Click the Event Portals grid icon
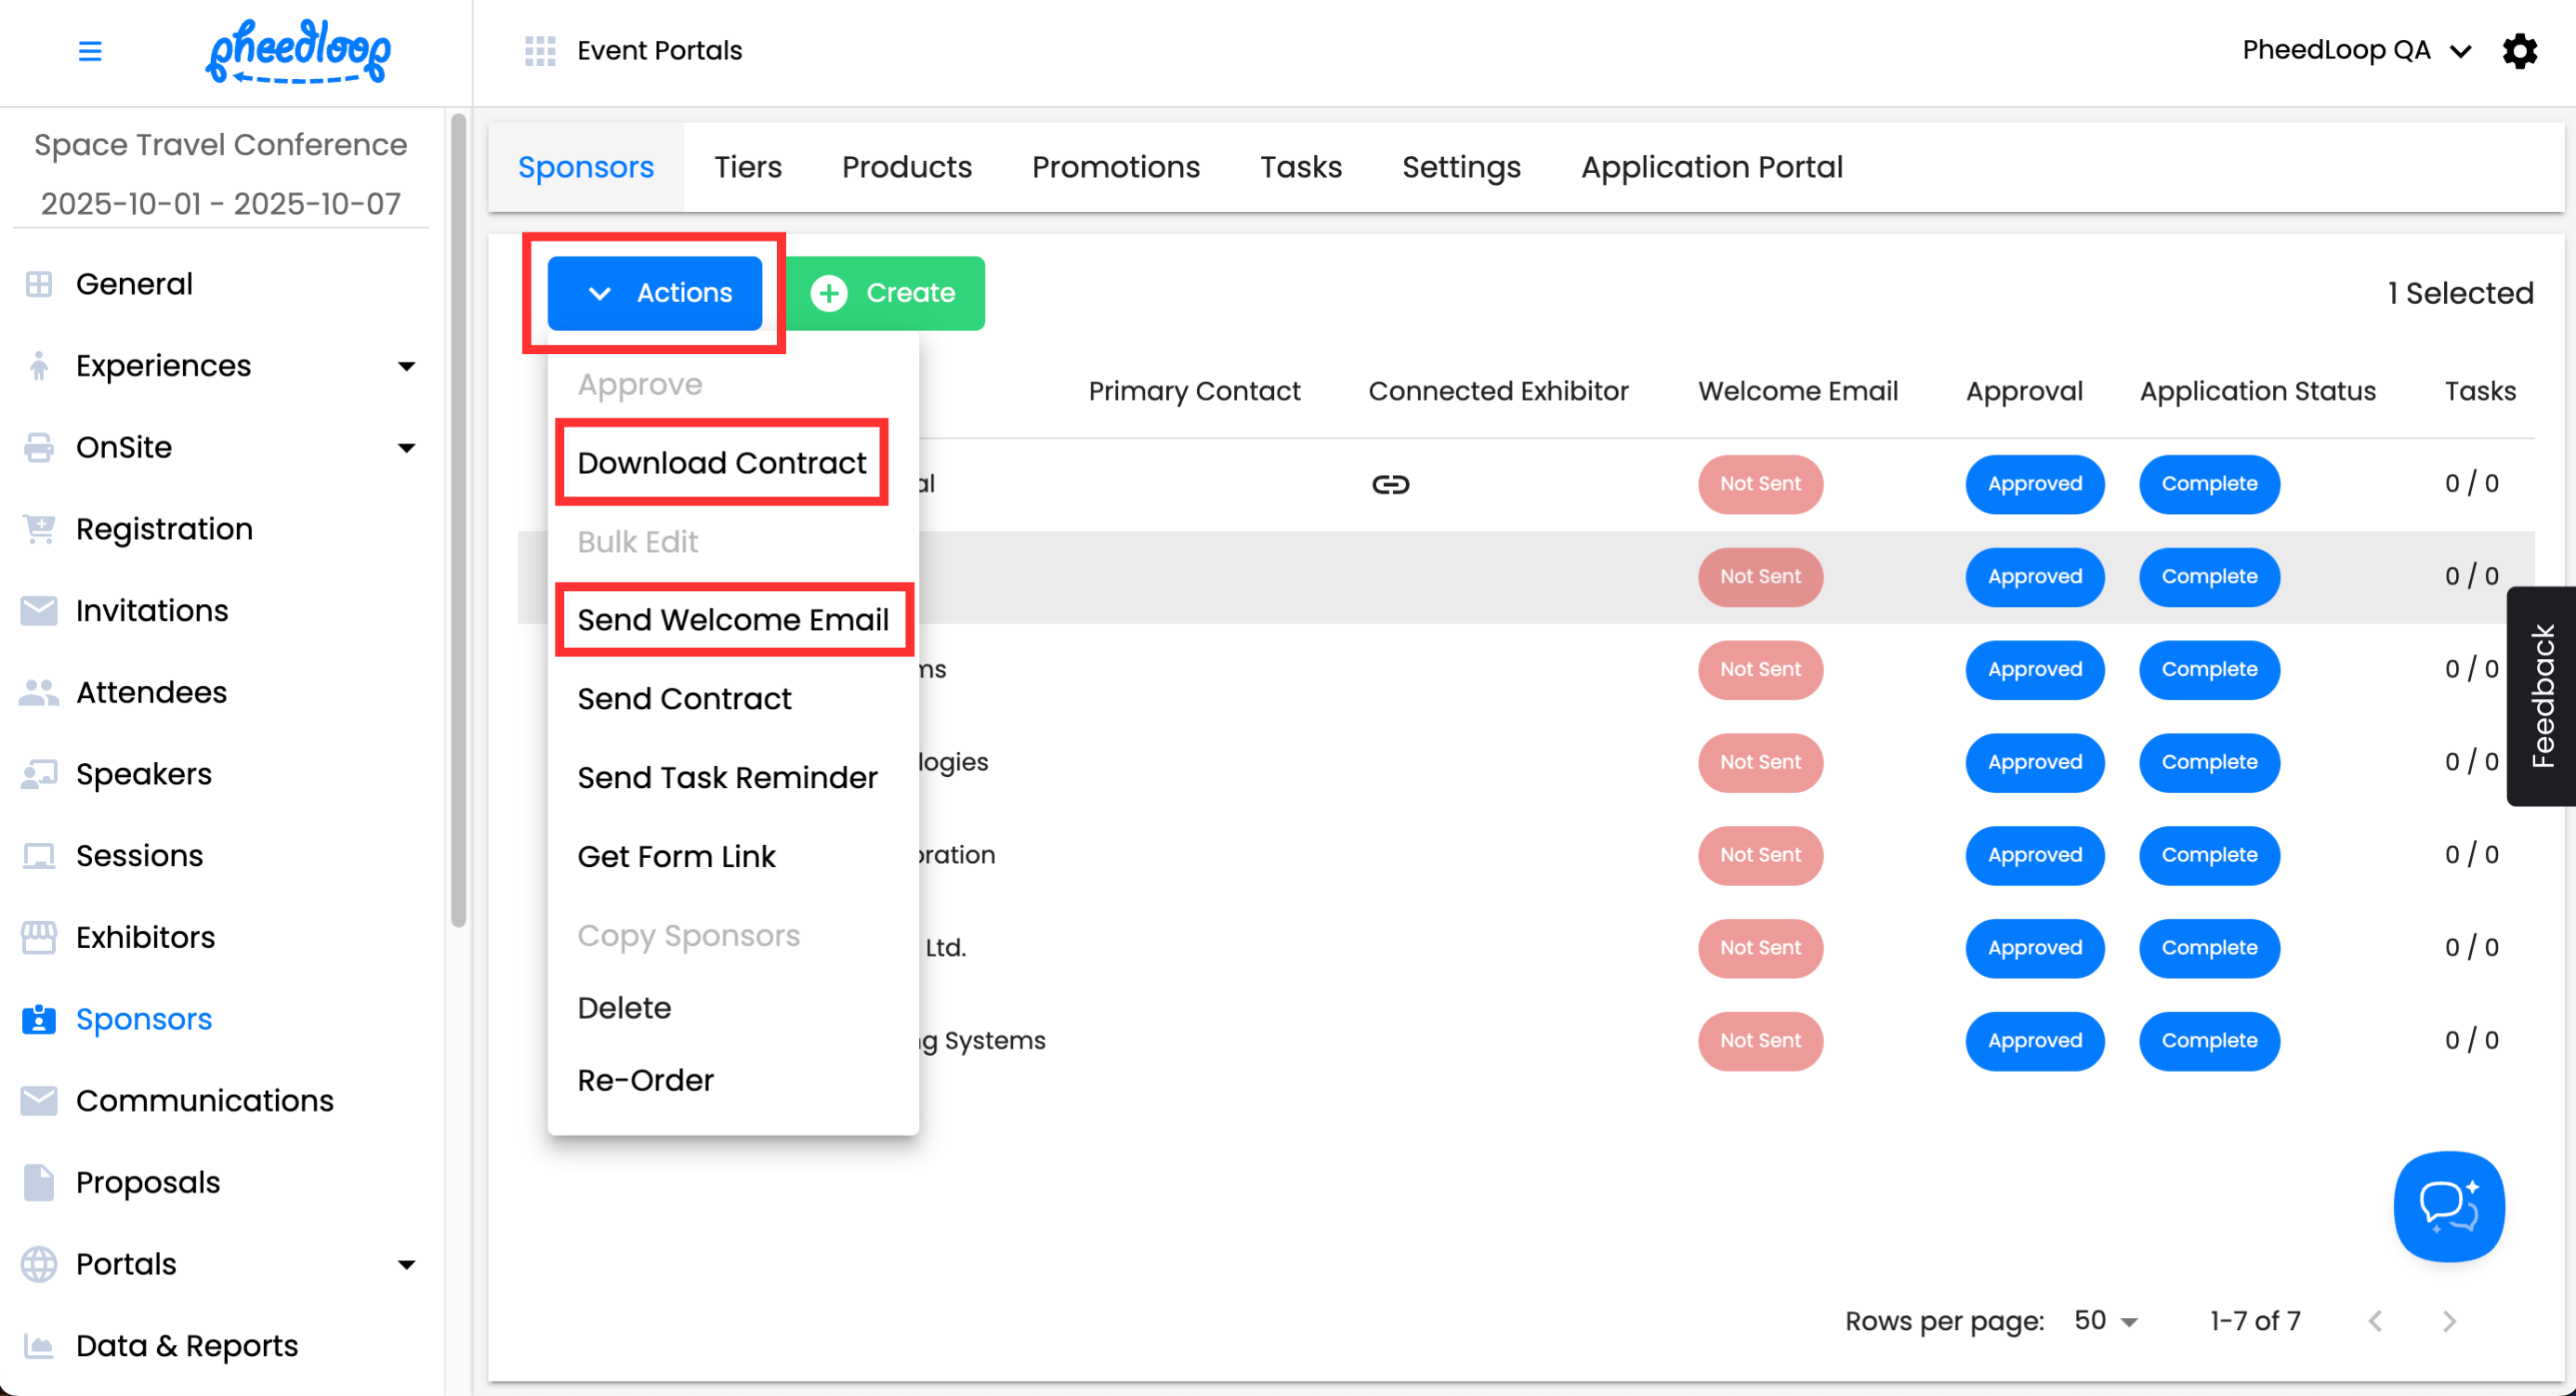This screenshot has width=2576, height=1396. 540,51
